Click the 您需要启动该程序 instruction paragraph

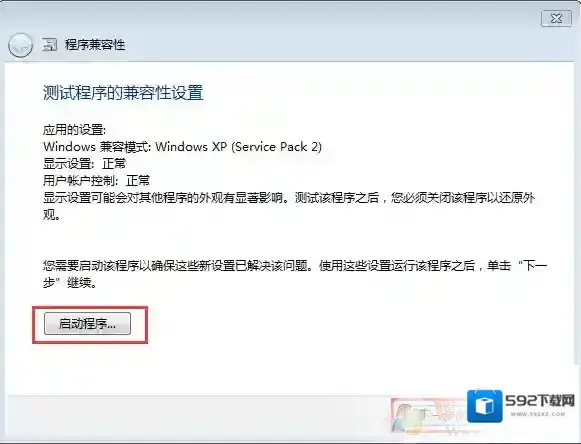(x=295, y=274)
